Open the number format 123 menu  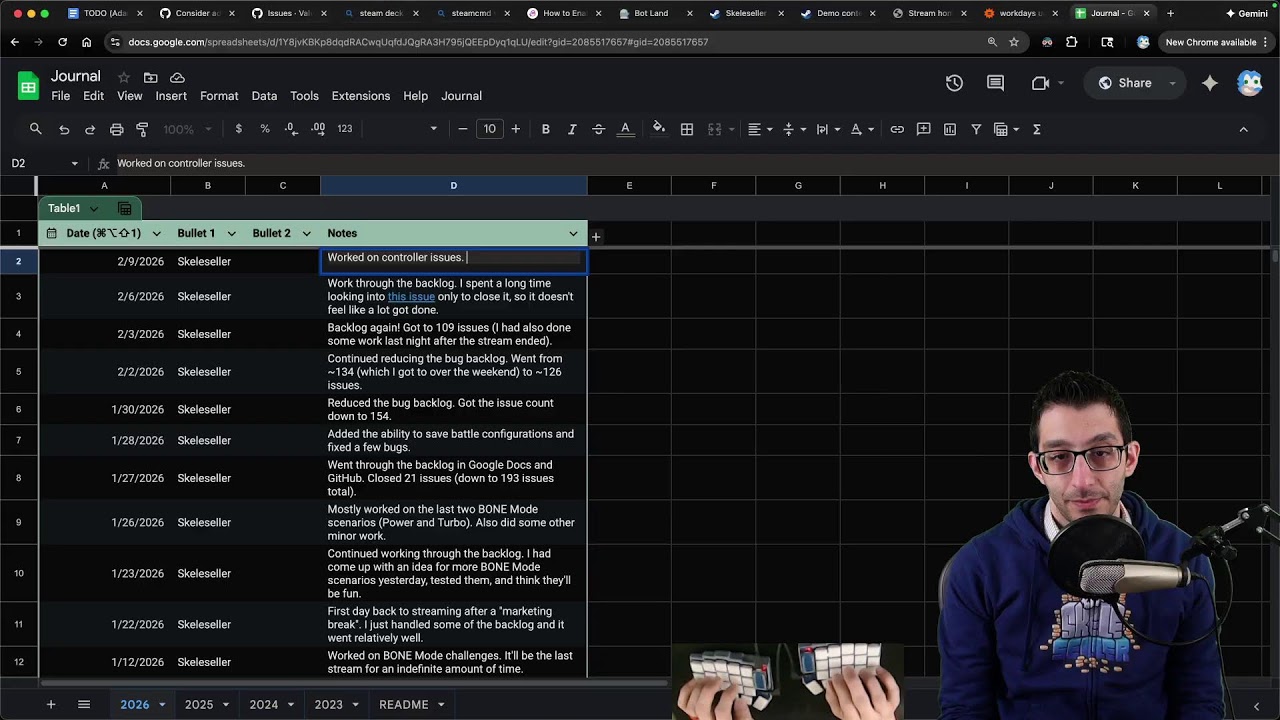coord(345,129)
